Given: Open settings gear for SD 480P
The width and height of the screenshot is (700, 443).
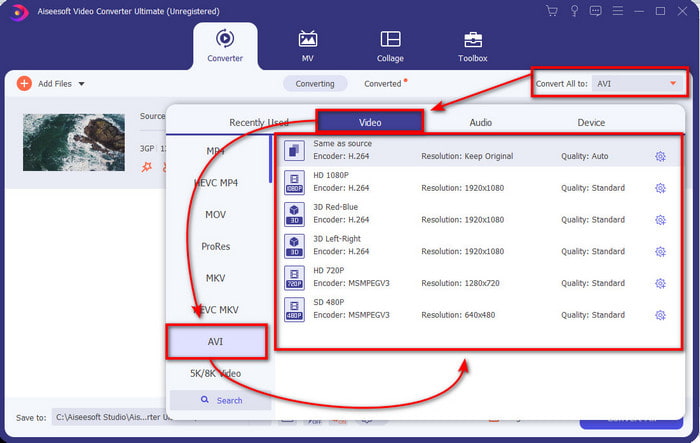Looking at the screenshot, I should click(x=660, y=315).
